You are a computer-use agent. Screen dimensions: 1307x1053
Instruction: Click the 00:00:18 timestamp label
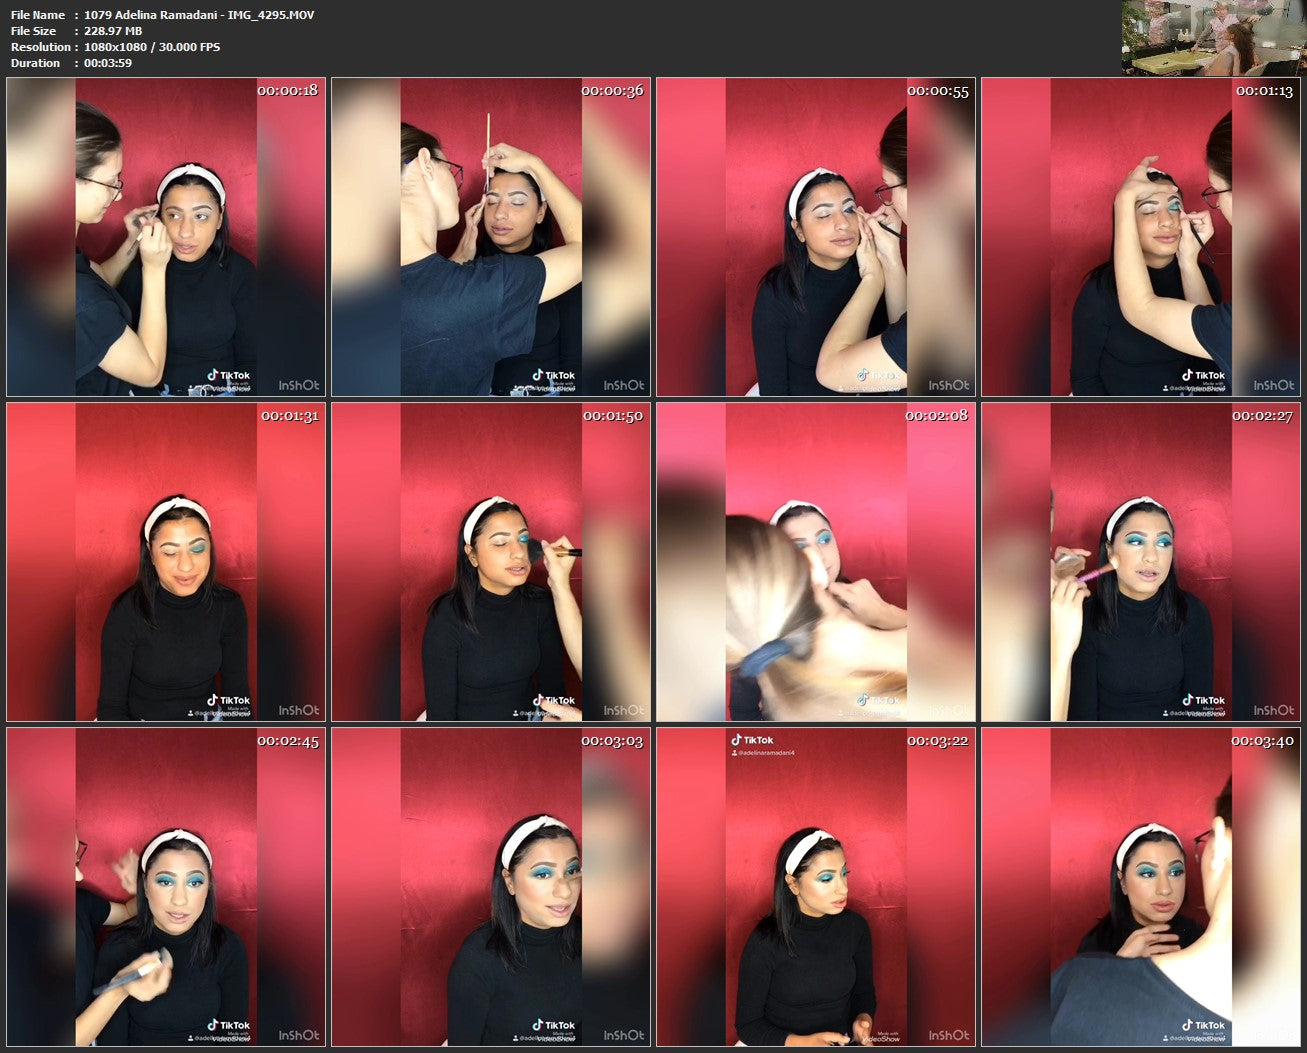pos(287,90)
